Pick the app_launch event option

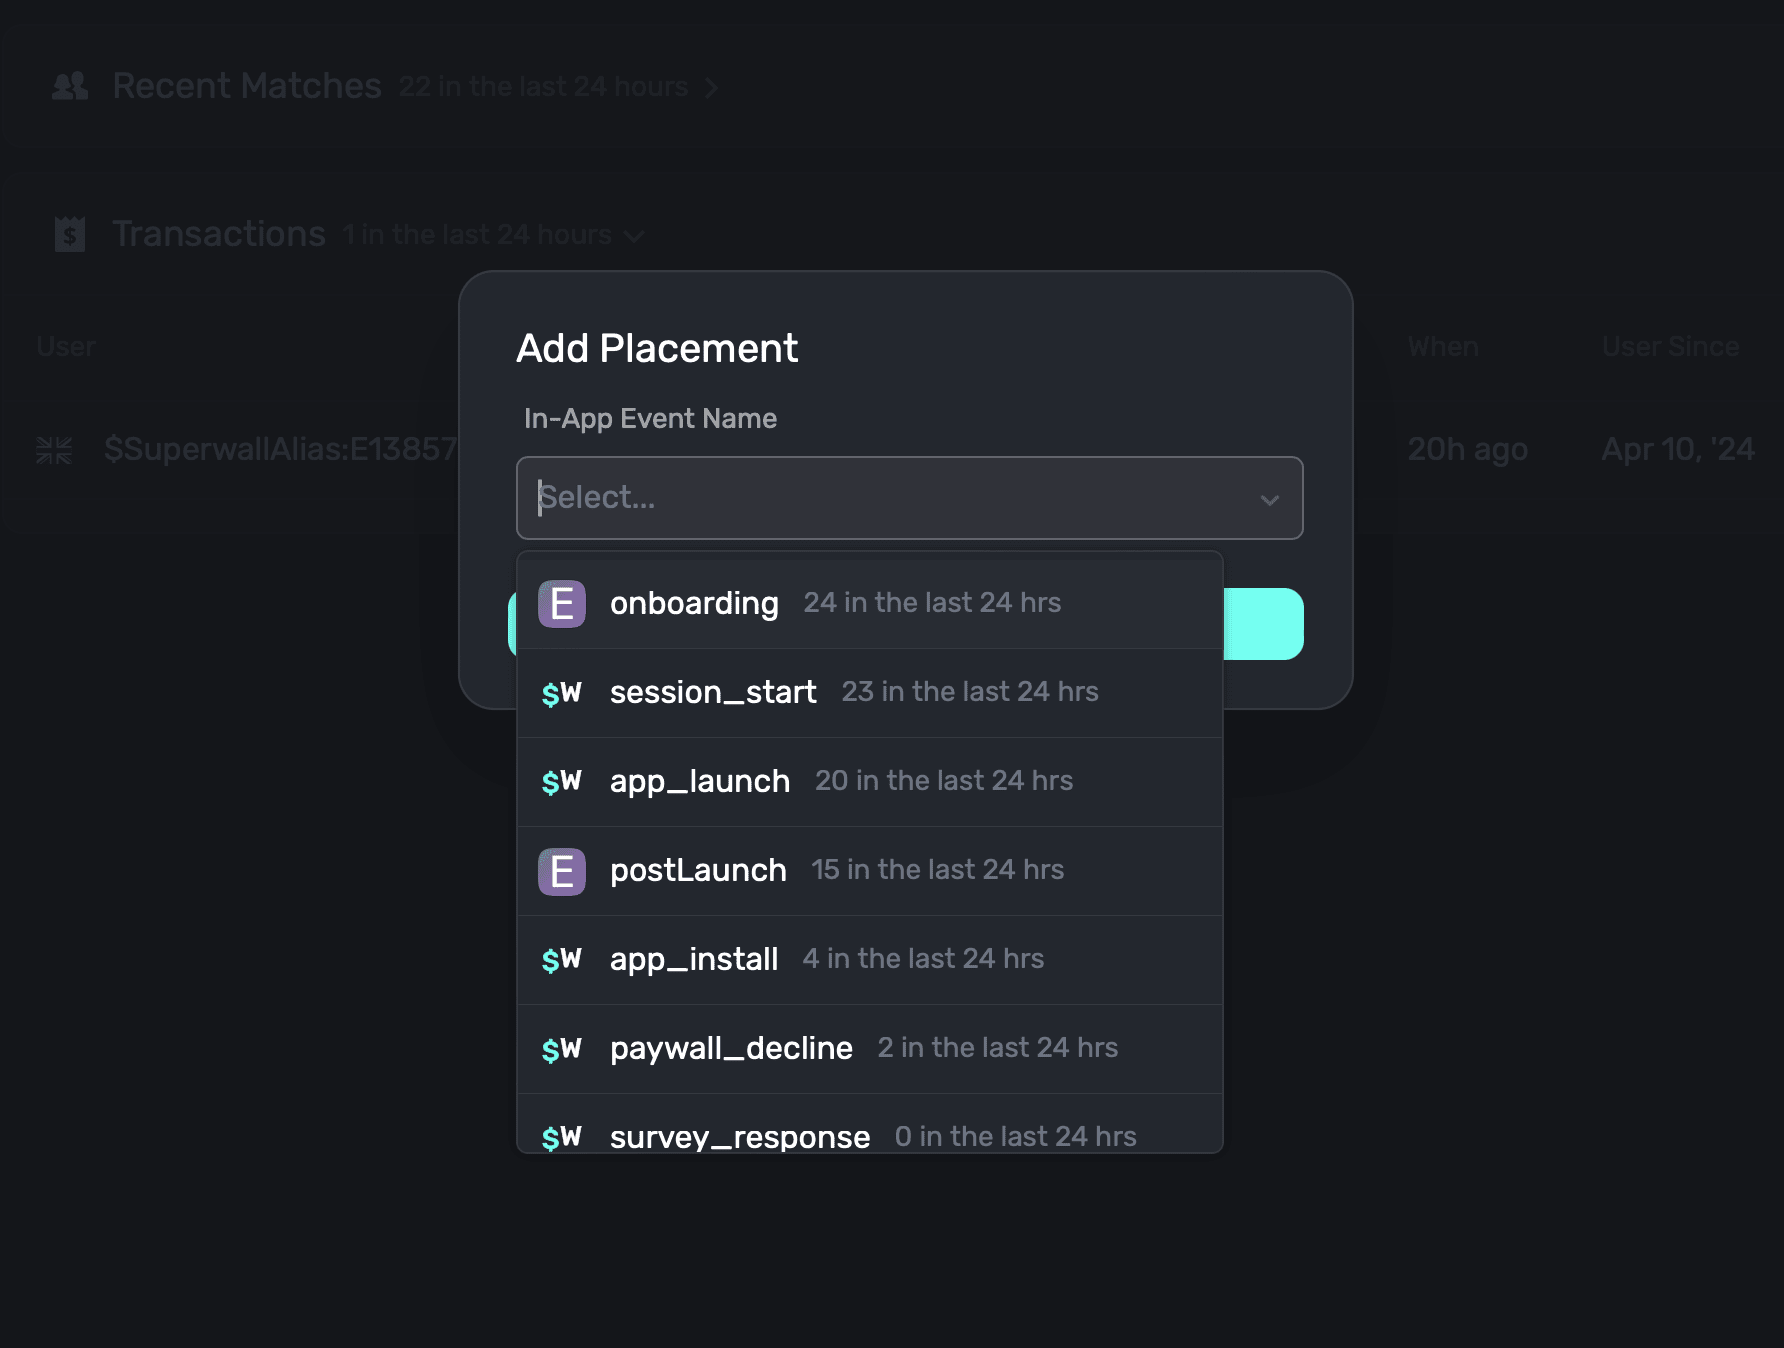[700, 782]
